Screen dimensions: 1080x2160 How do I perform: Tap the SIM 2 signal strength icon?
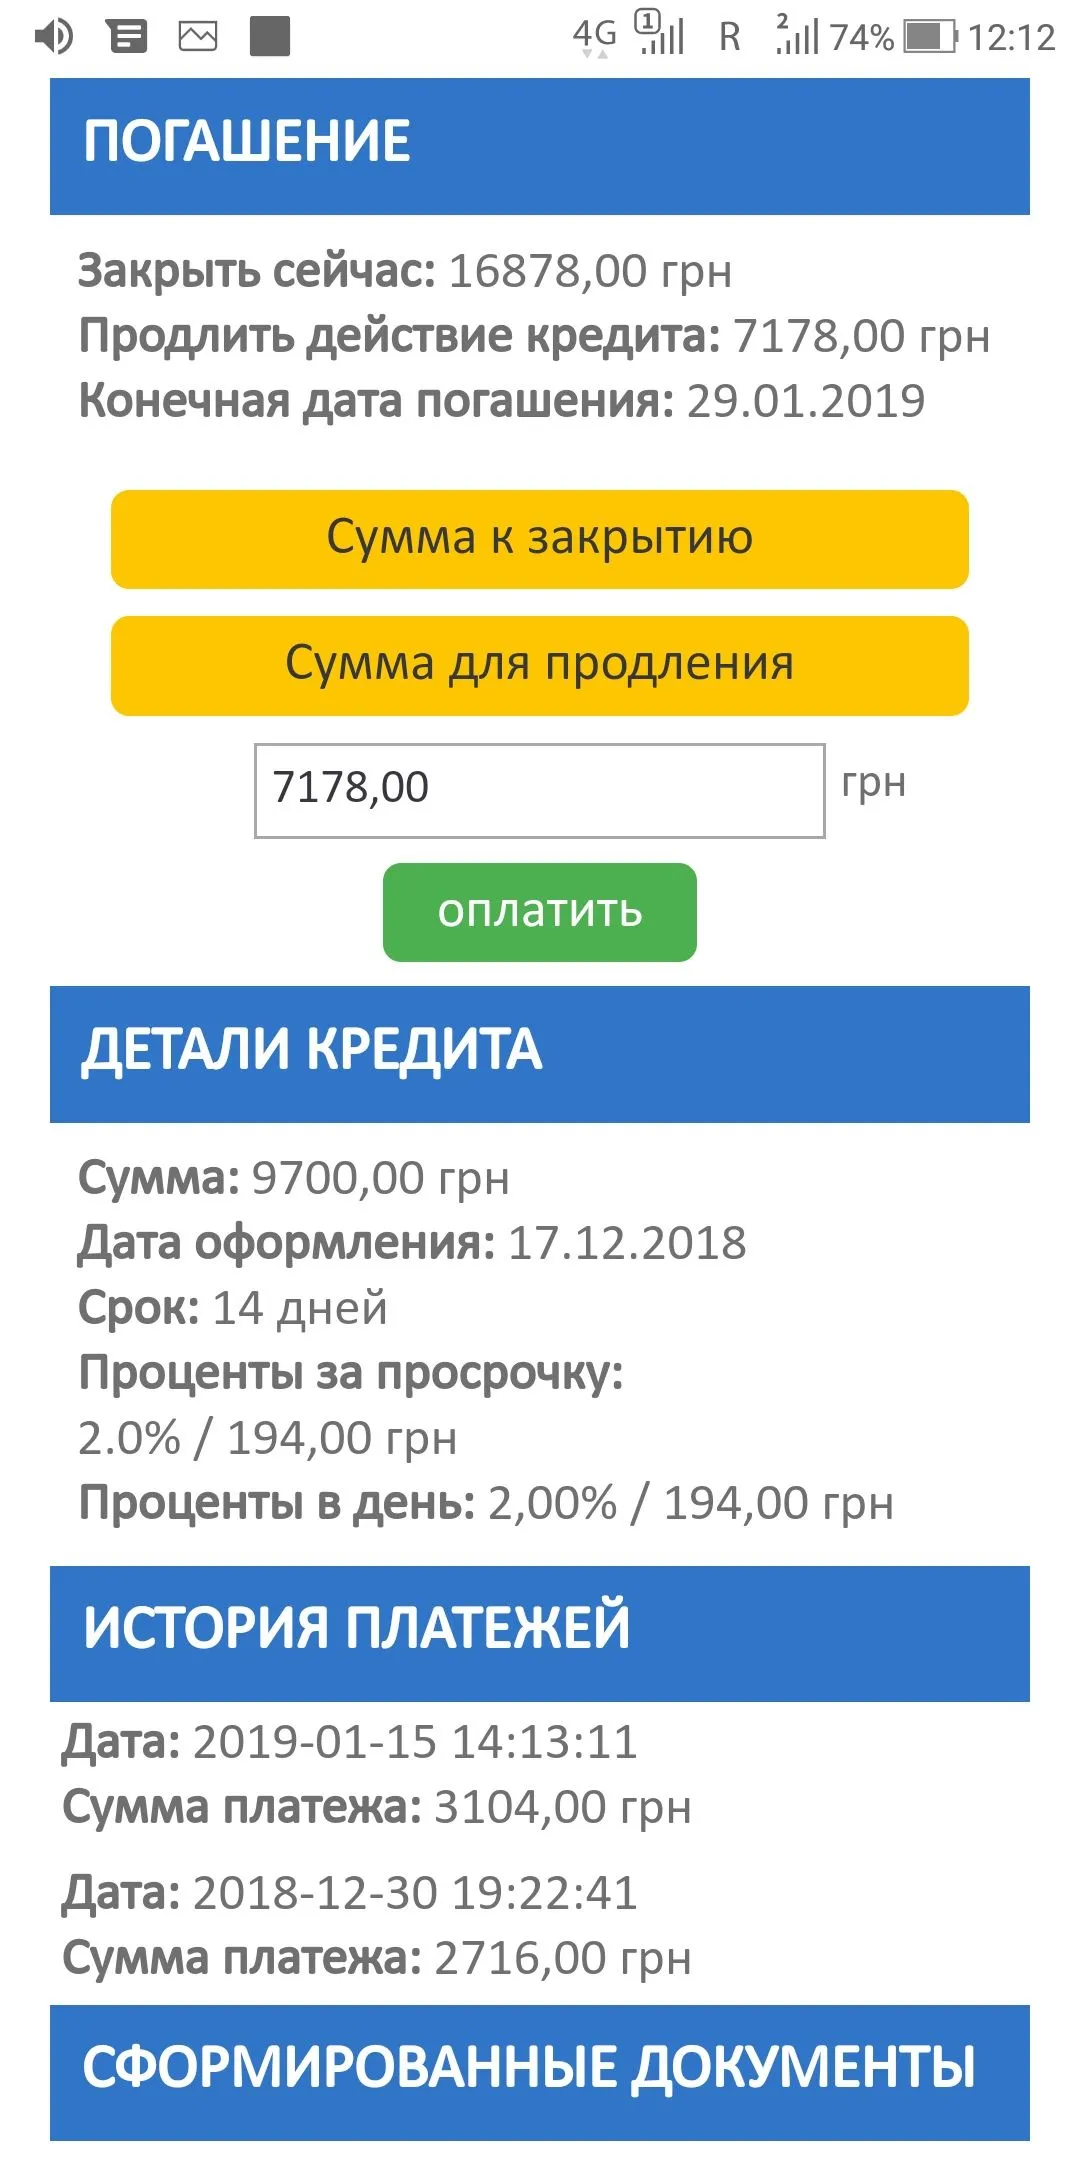pos(797,36)
